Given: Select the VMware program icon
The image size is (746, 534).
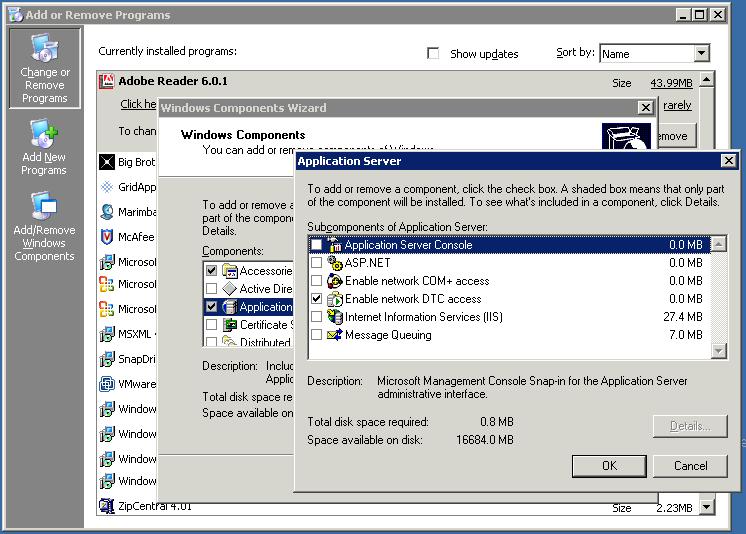Looking at the screenshot, I should pos(107,384).
